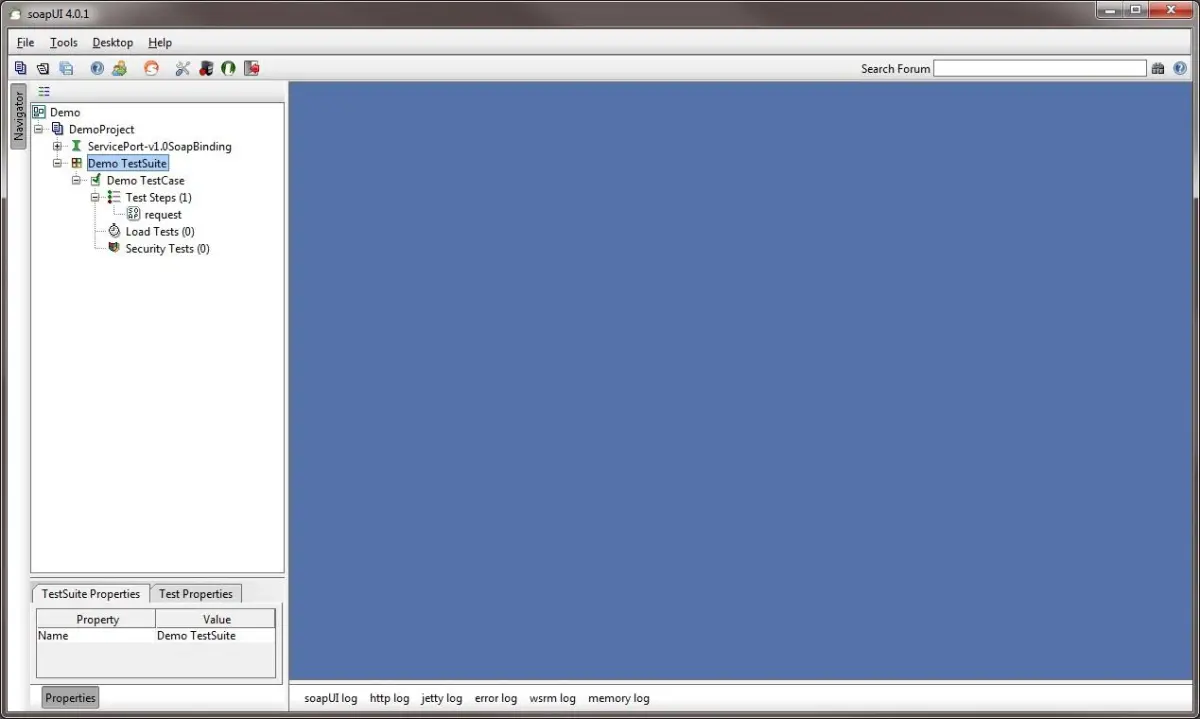Click the save all projects icon
The width and height of the screenshot is (1200, 719).
point(66,69)
